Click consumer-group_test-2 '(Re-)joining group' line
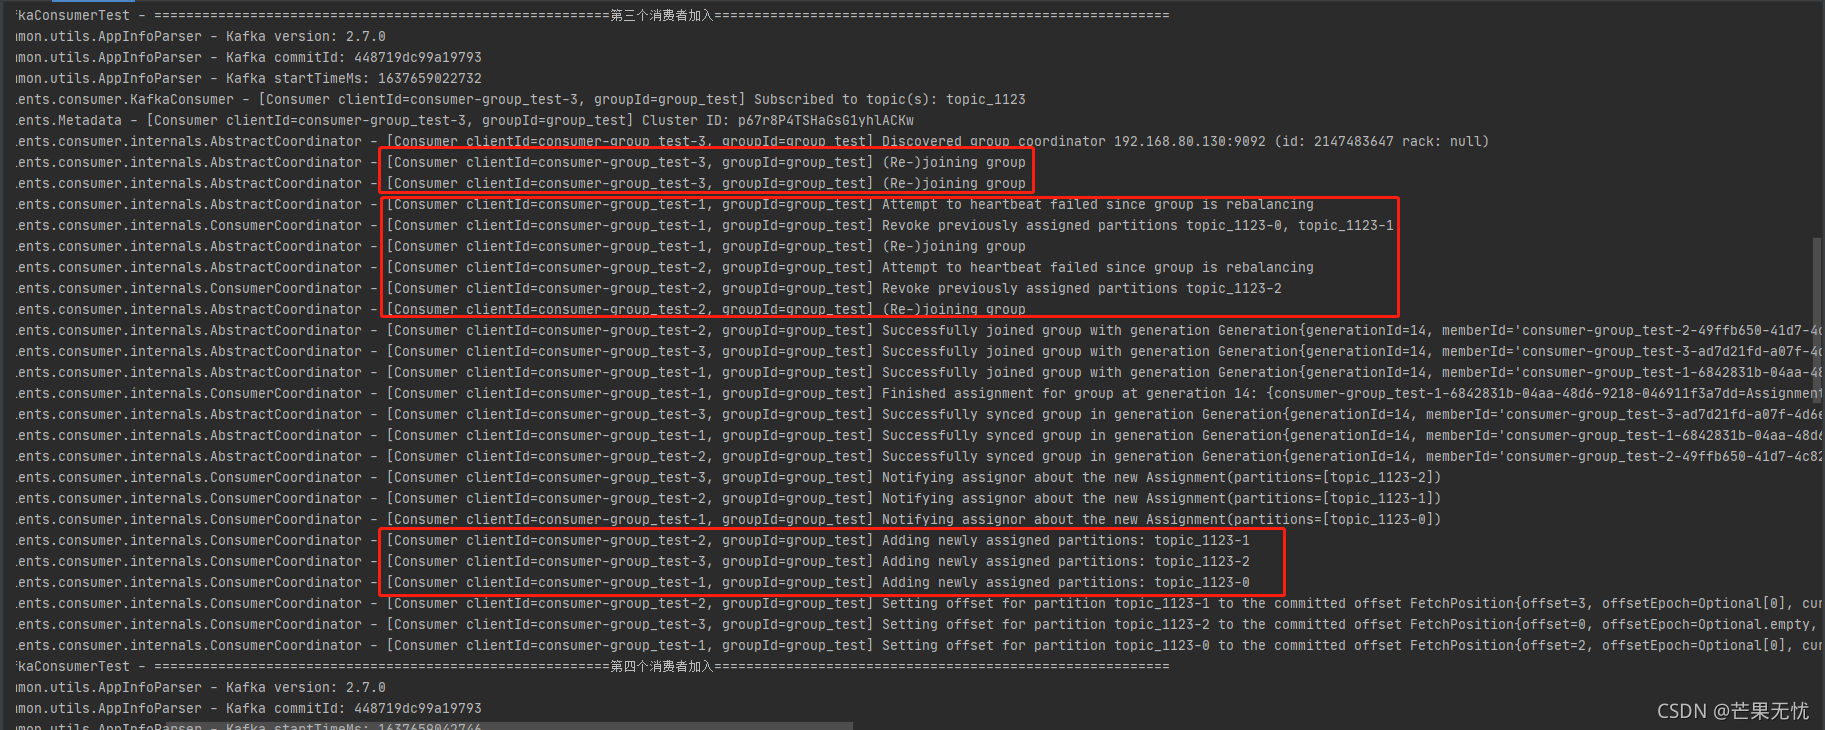 pyautogui.click(x=520, y=309)
